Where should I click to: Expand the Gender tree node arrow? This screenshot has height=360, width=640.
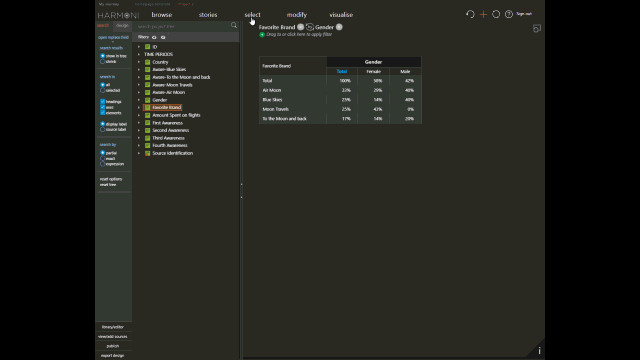139,100
